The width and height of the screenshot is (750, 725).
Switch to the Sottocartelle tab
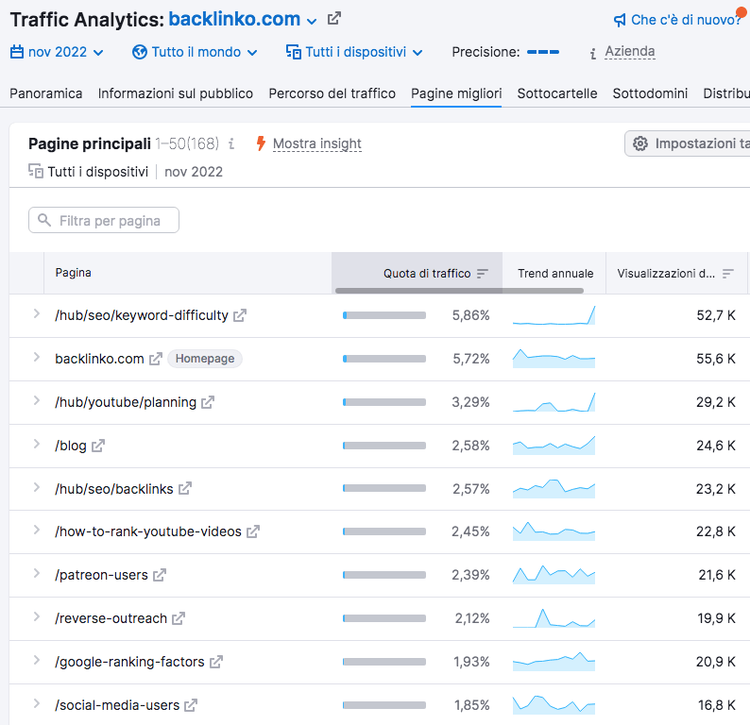click(557, 93)
